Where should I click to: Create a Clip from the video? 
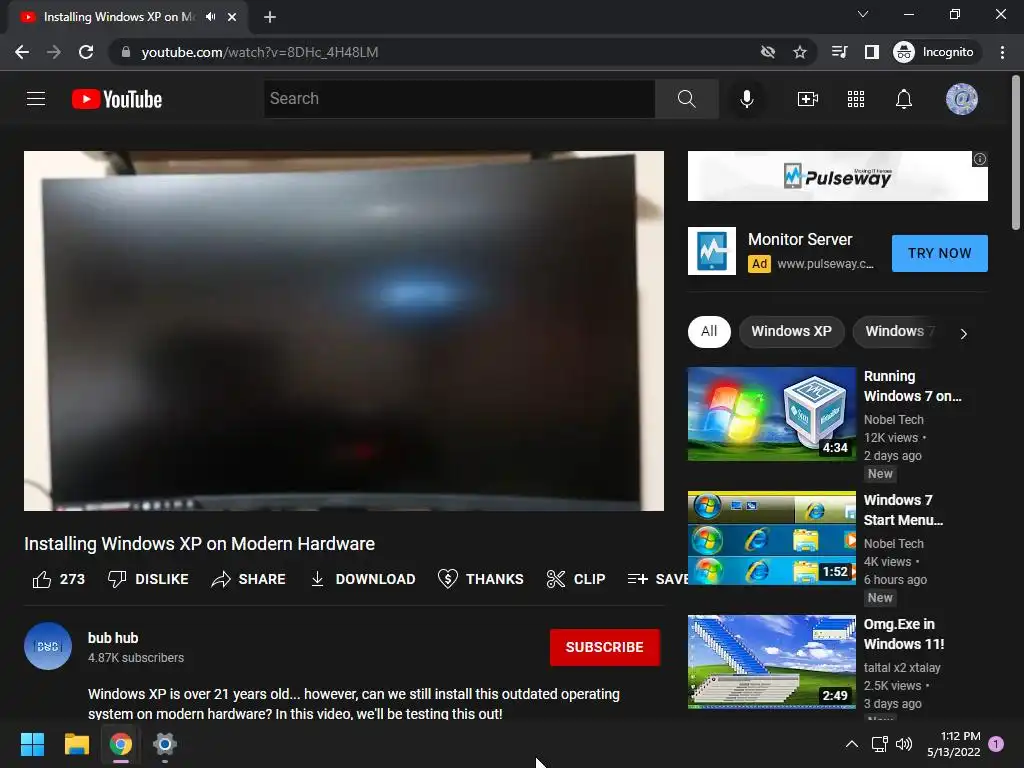pyautogui.click(x=576, y=579)
